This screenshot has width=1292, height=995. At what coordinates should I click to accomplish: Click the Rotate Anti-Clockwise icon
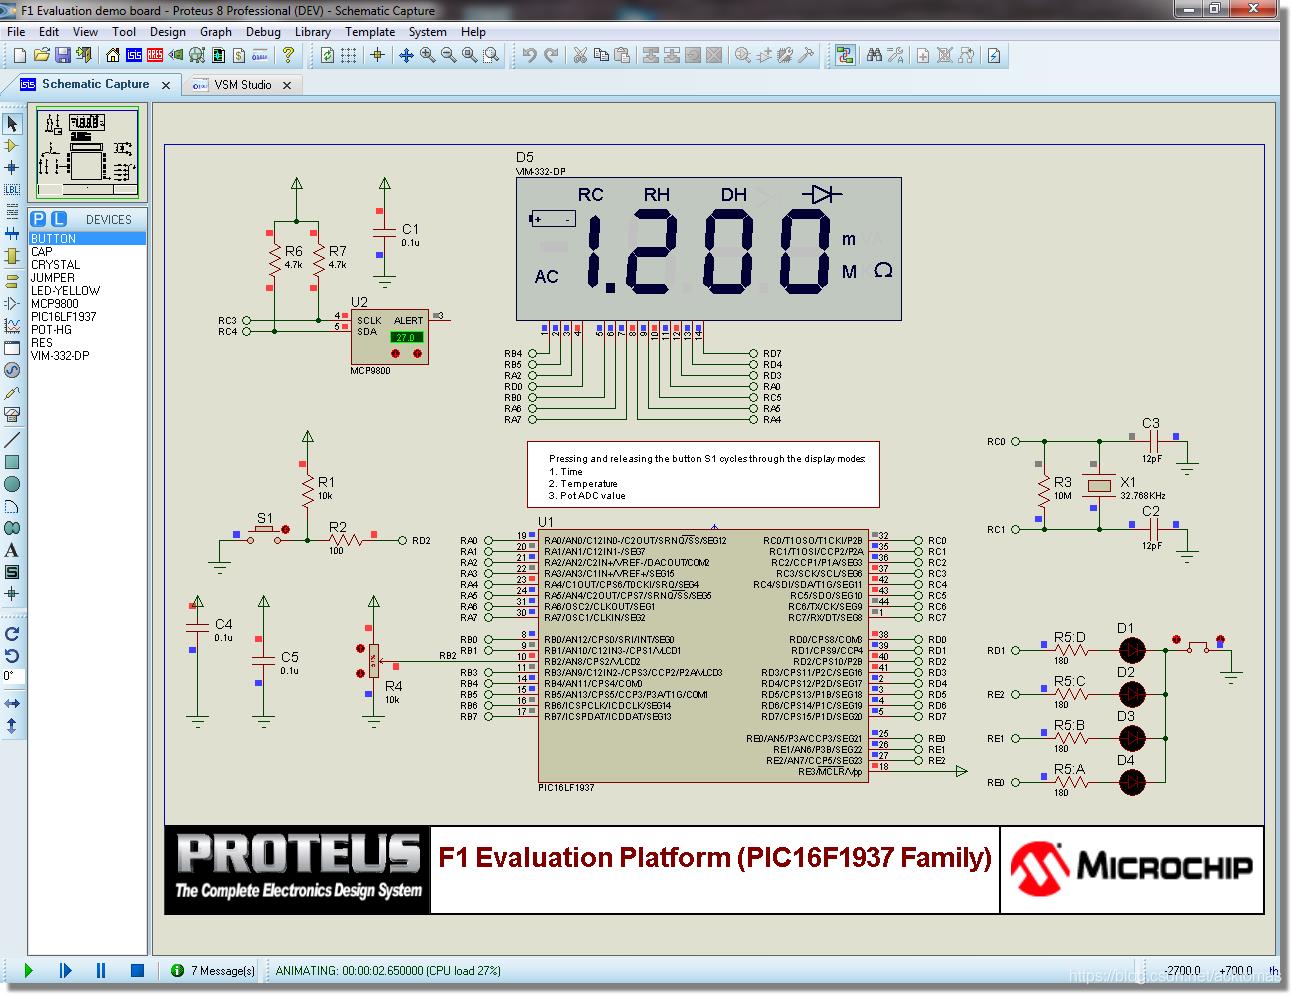pos(12,655)
